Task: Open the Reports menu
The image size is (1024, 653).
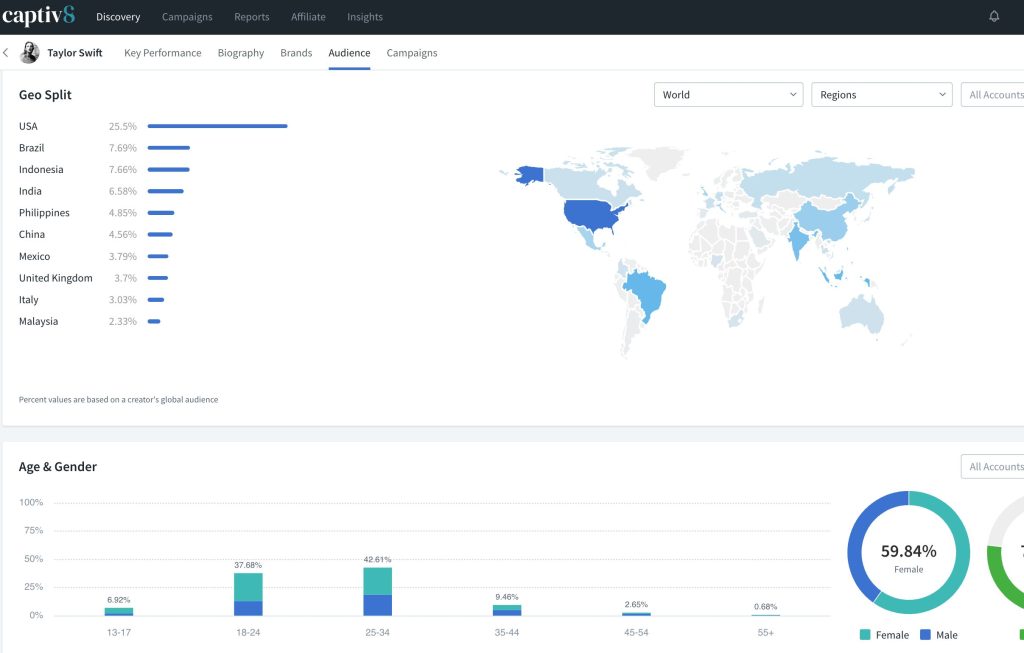Action: tap(251, 17)
